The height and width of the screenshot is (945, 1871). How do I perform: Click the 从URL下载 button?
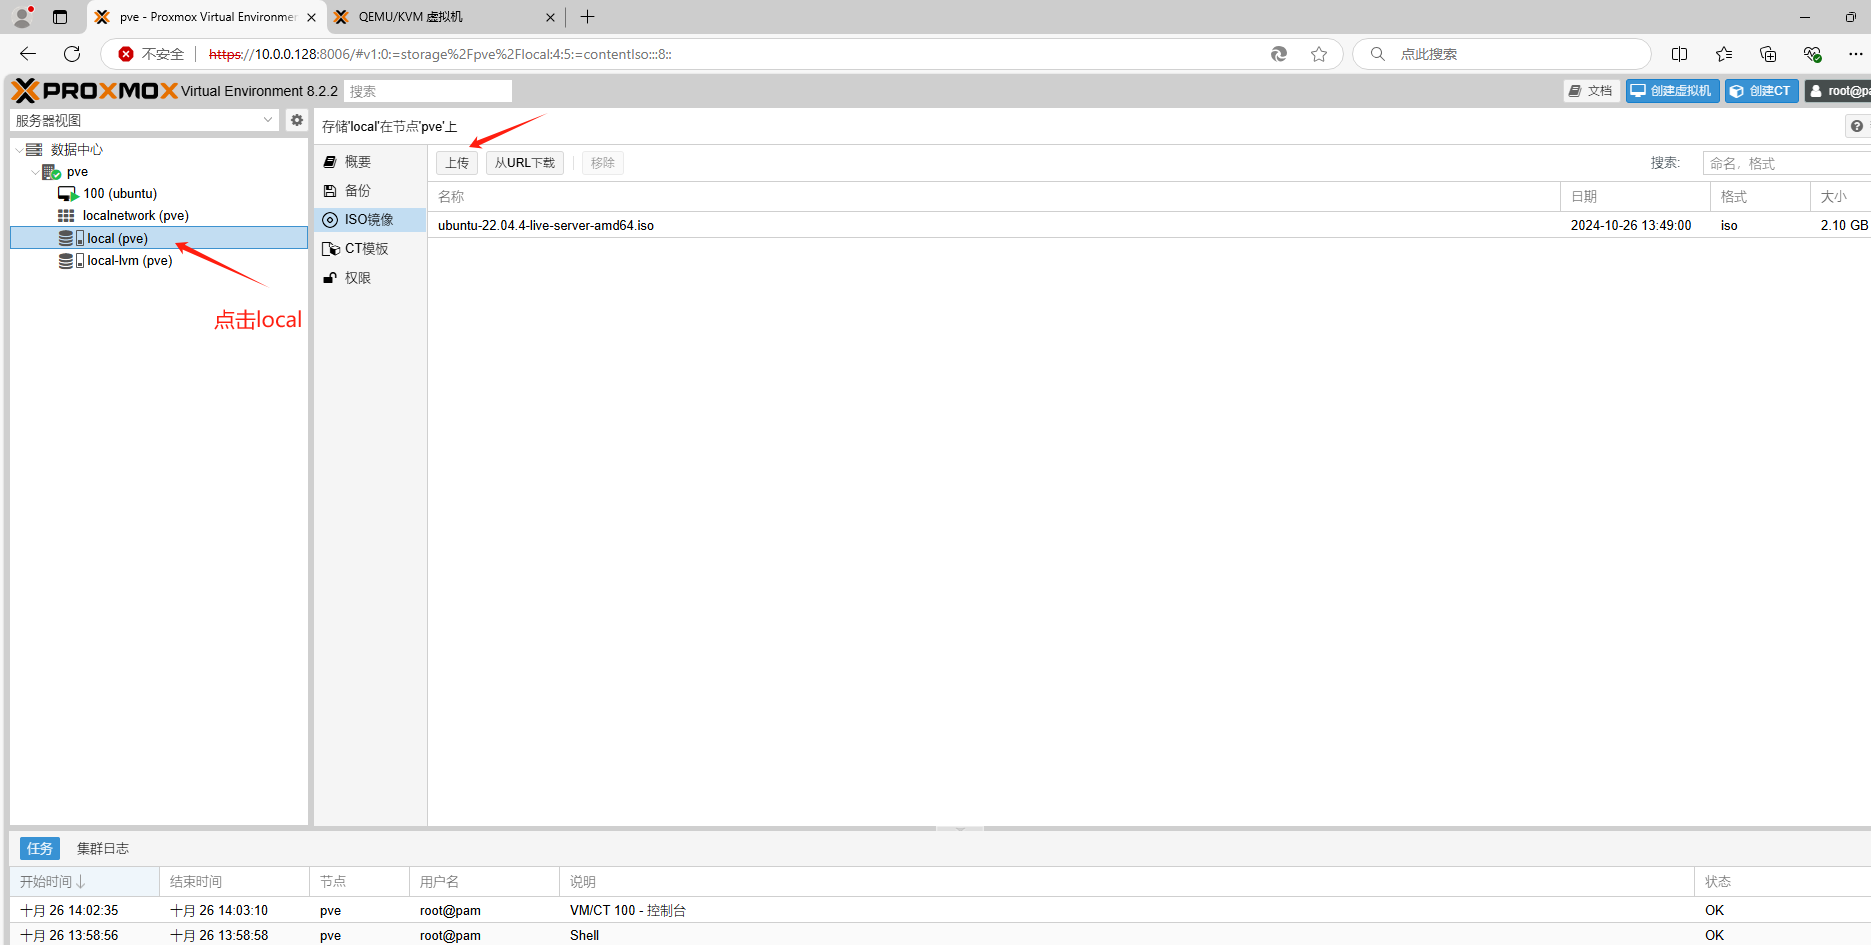pos(525,163)
